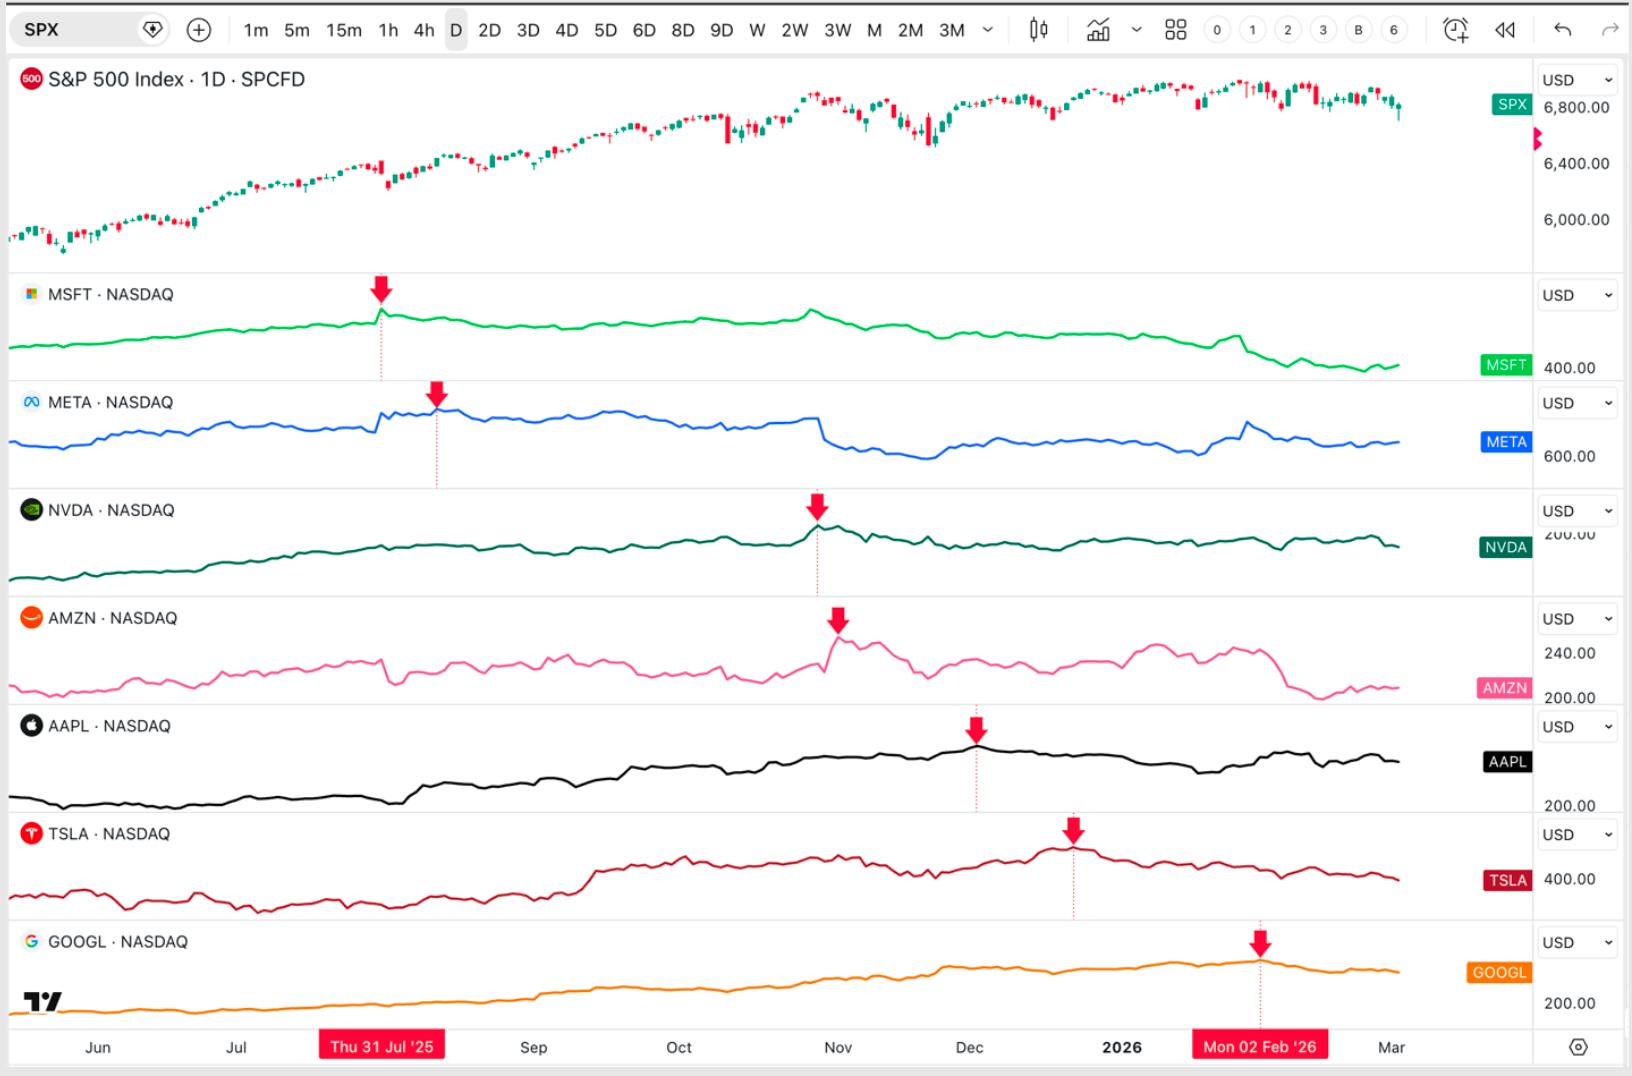Viewport: 1632px width, 1076px height.
Task: Open the layout grid selector
Action: (x=1176, y=30)
